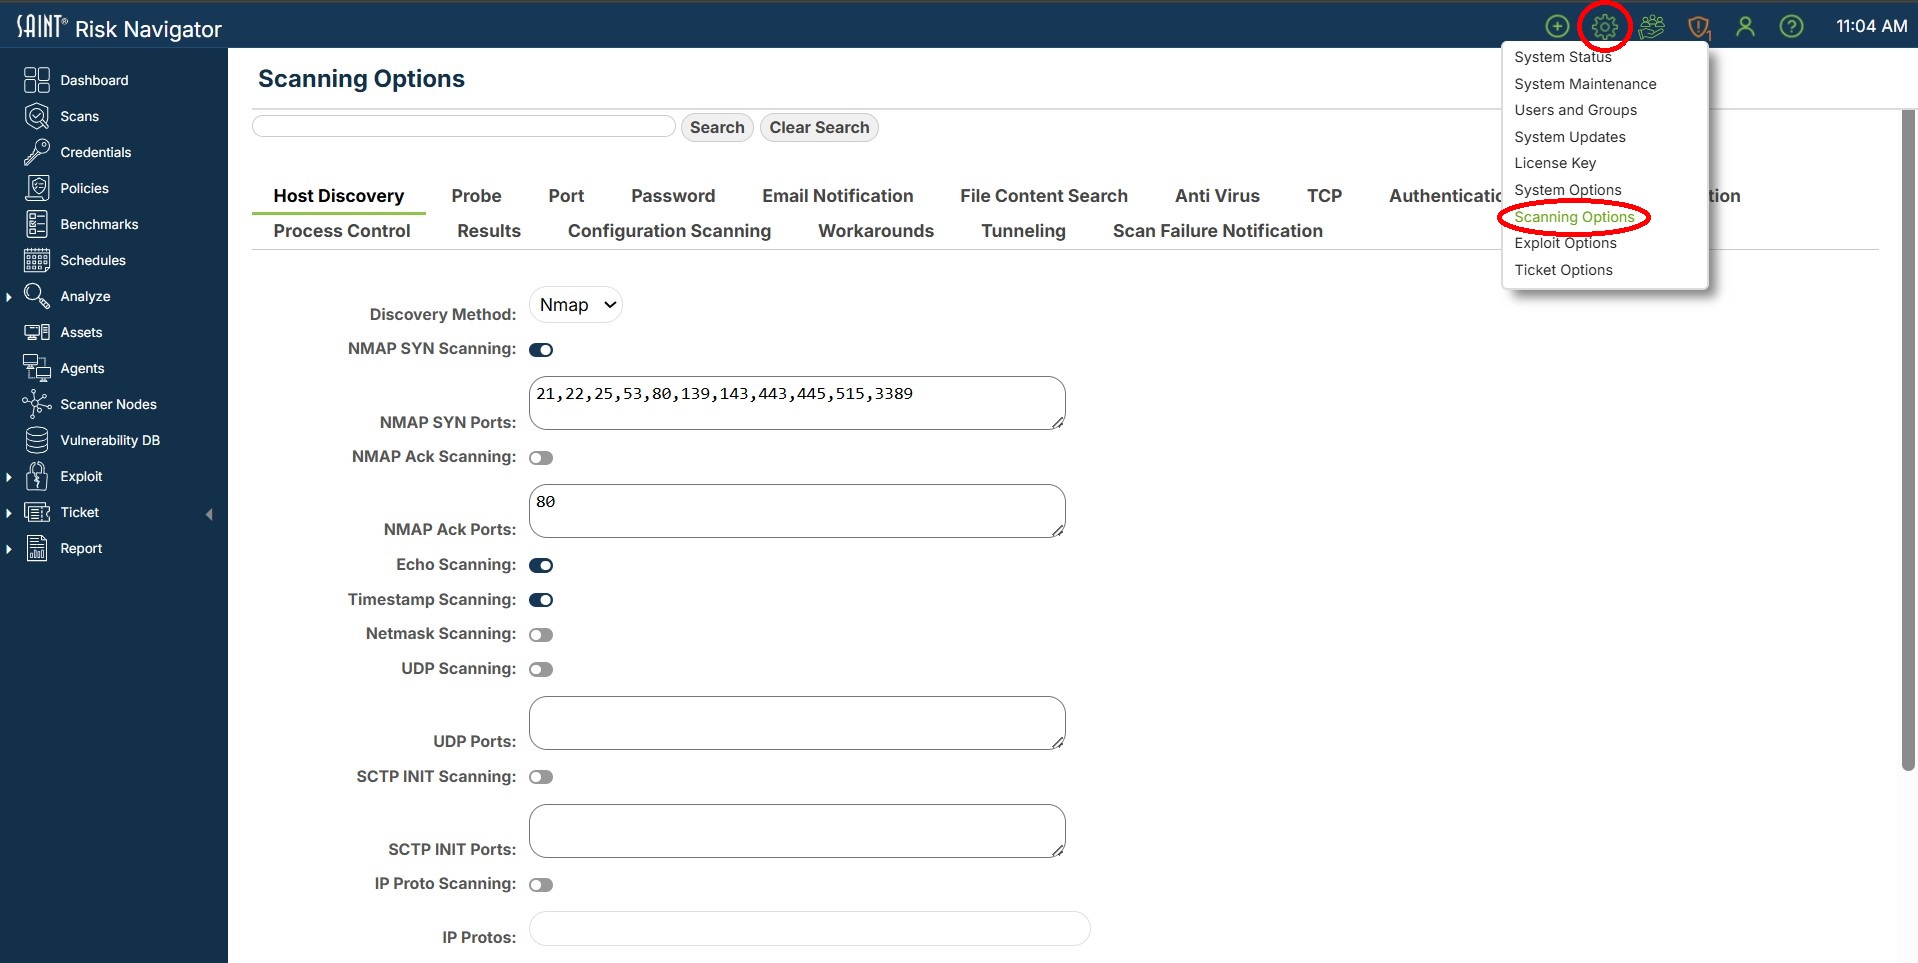The image size is (1918, 963).
Task: Open the Benchmarks checklist icon
Action: tap(37, 224)
